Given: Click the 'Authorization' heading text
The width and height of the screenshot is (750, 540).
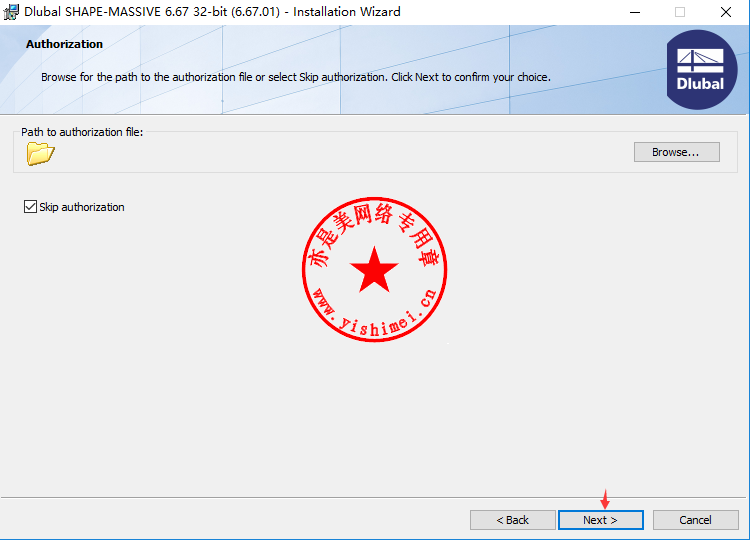Looking at the screenshot, I should pyautogui.click(x=65, y=44).
